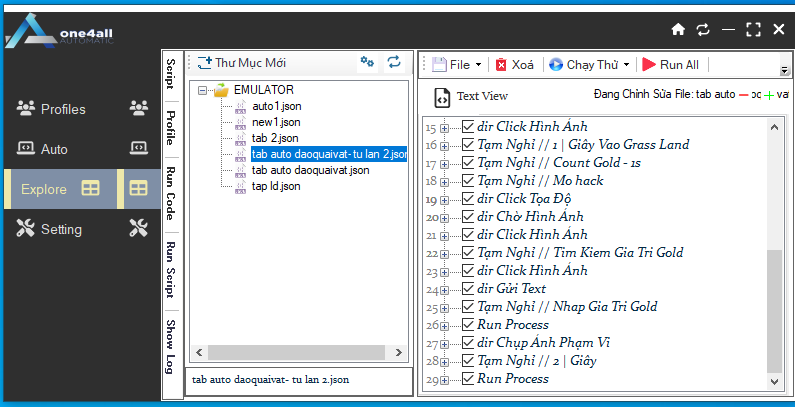Toggle checkbox for step 18 Mo hack
This screenshot has height=407, width=795.
[x=468, y=180]
